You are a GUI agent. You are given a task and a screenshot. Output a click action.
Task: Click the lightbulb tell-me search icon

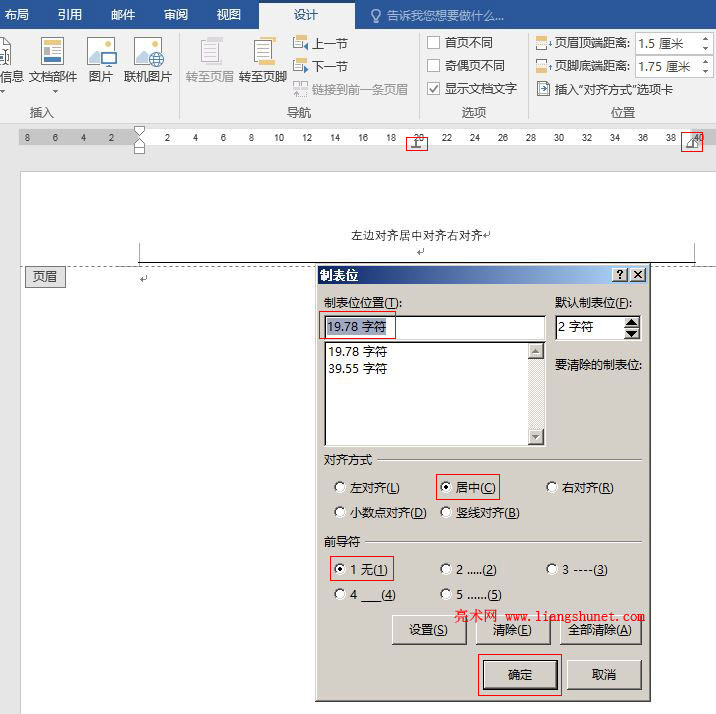coord(375,16)
